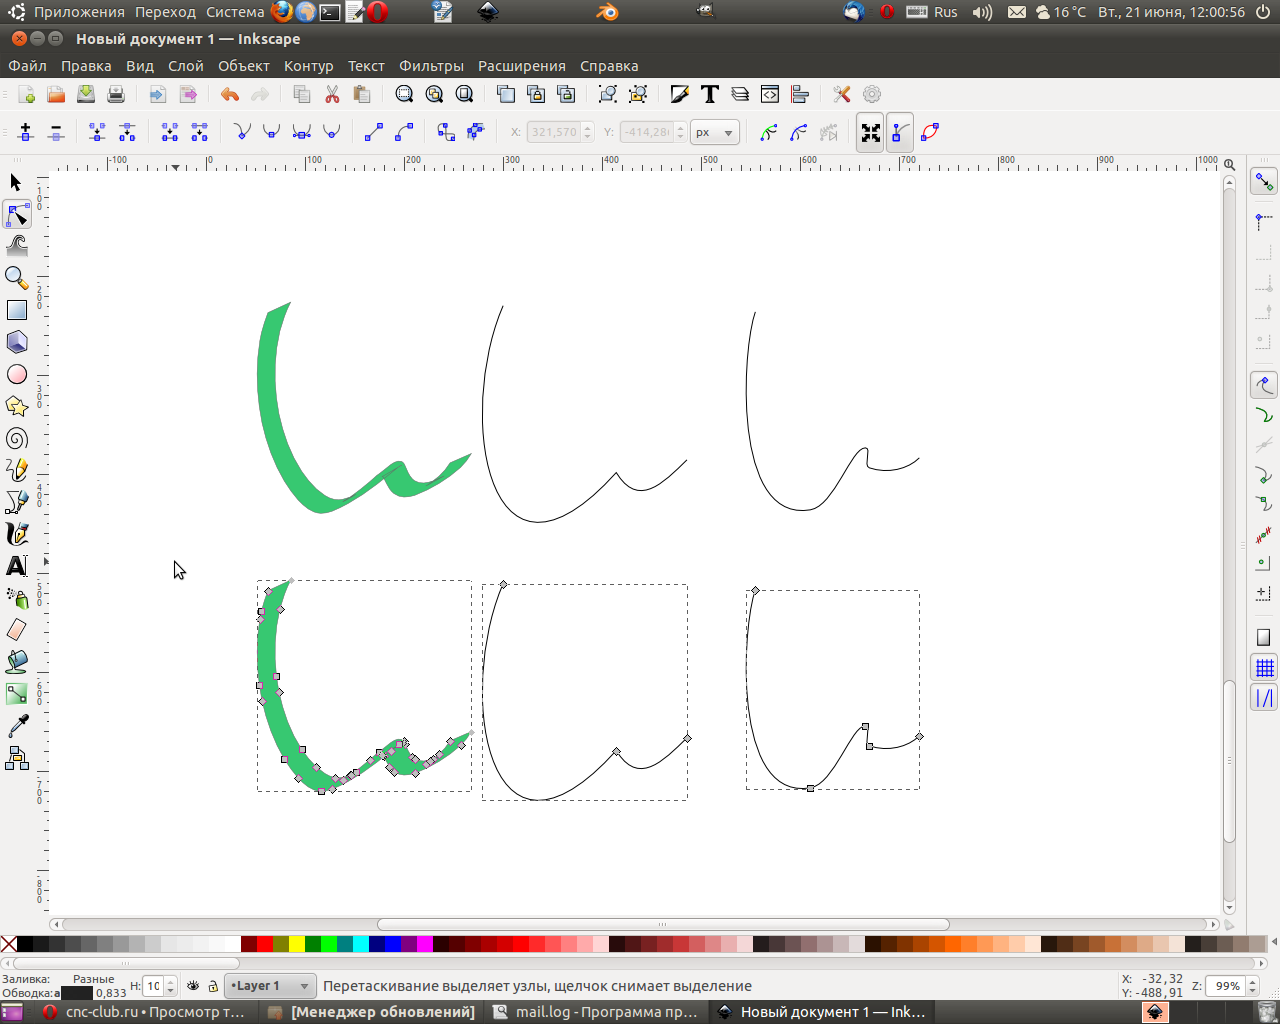The height and width of the screenshot is (1024, 1280).
Task: Open the Контур menu
Action: [308, 66]
